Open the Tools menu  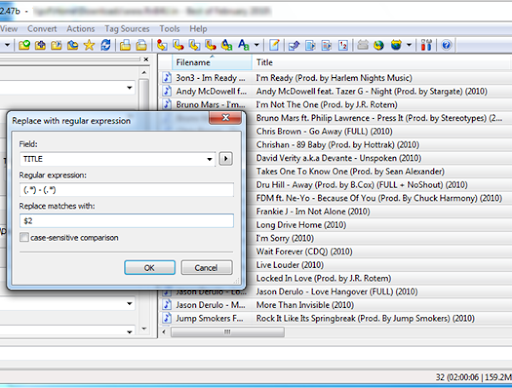(x=170, y=29)
